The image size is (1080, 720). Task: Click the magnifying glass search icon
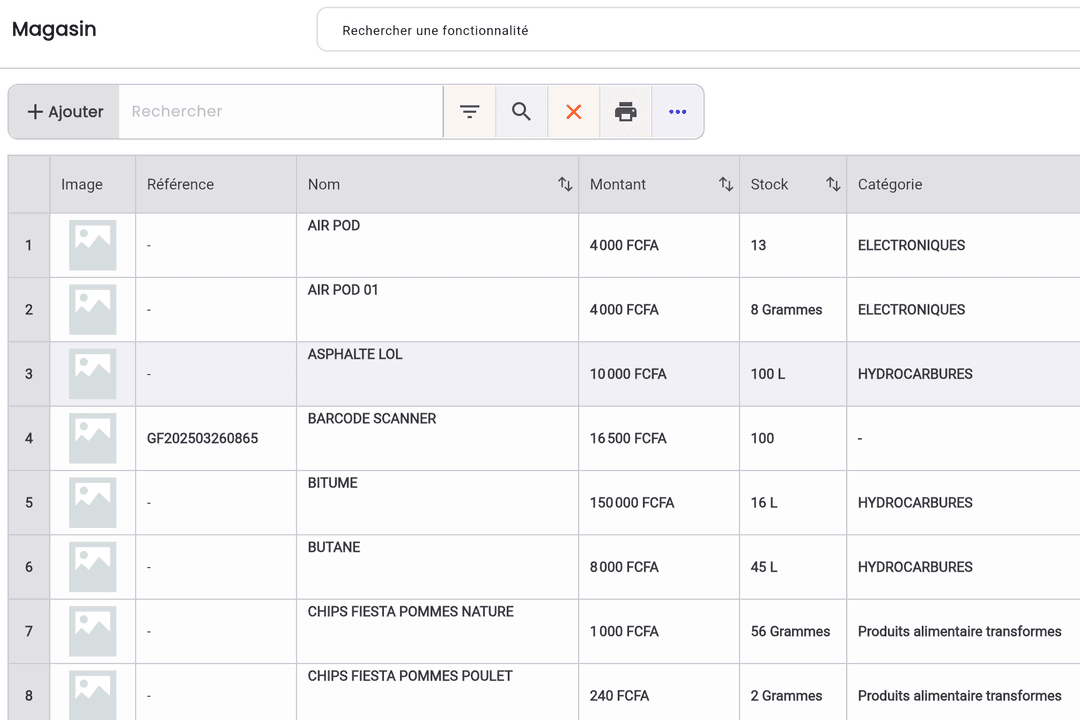point(521,112)
